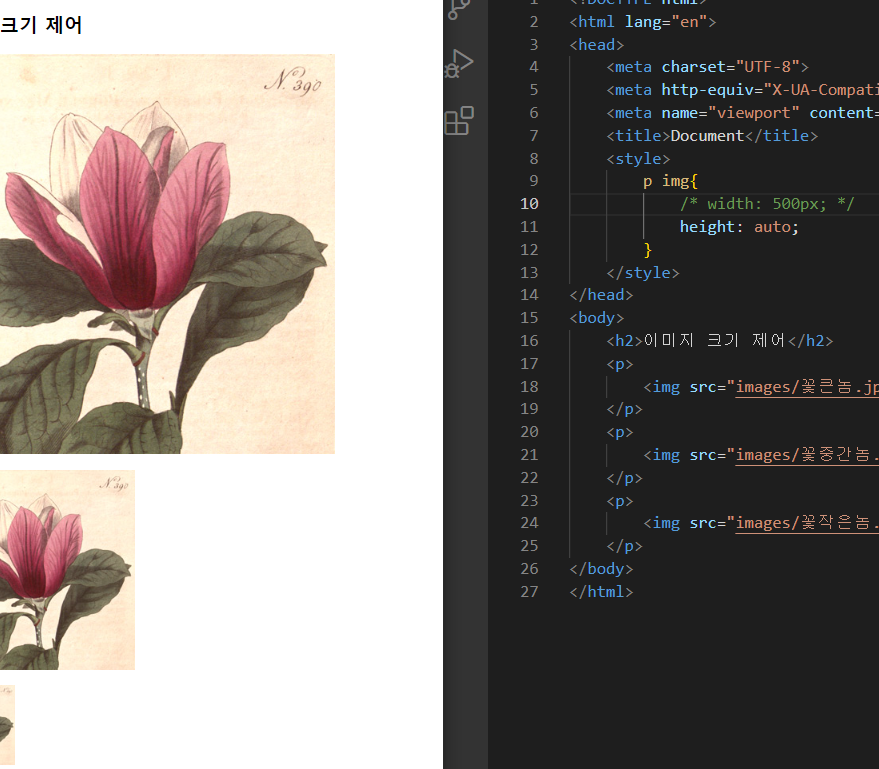Click line number 27 in the gutter
The image size is (879, 769).
tap(529, 592)
